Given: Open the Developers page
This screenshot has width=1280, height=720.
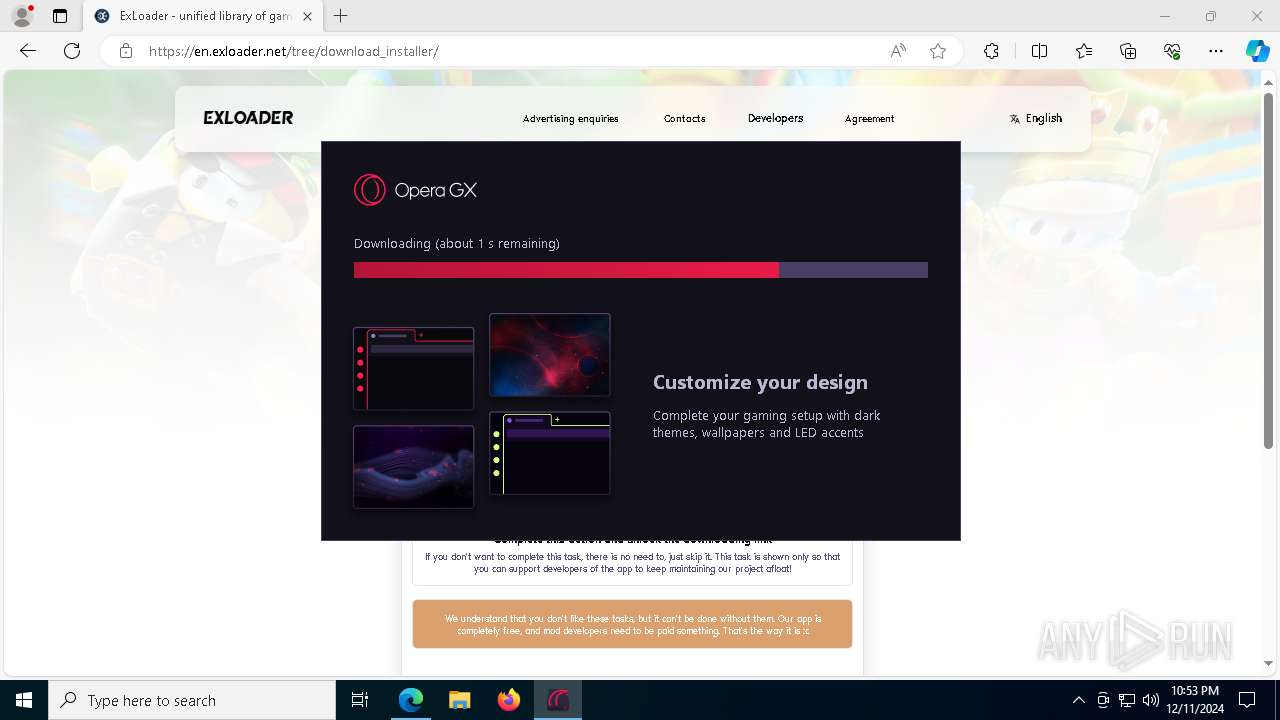Looking at the screenshot, I should 775,118.
